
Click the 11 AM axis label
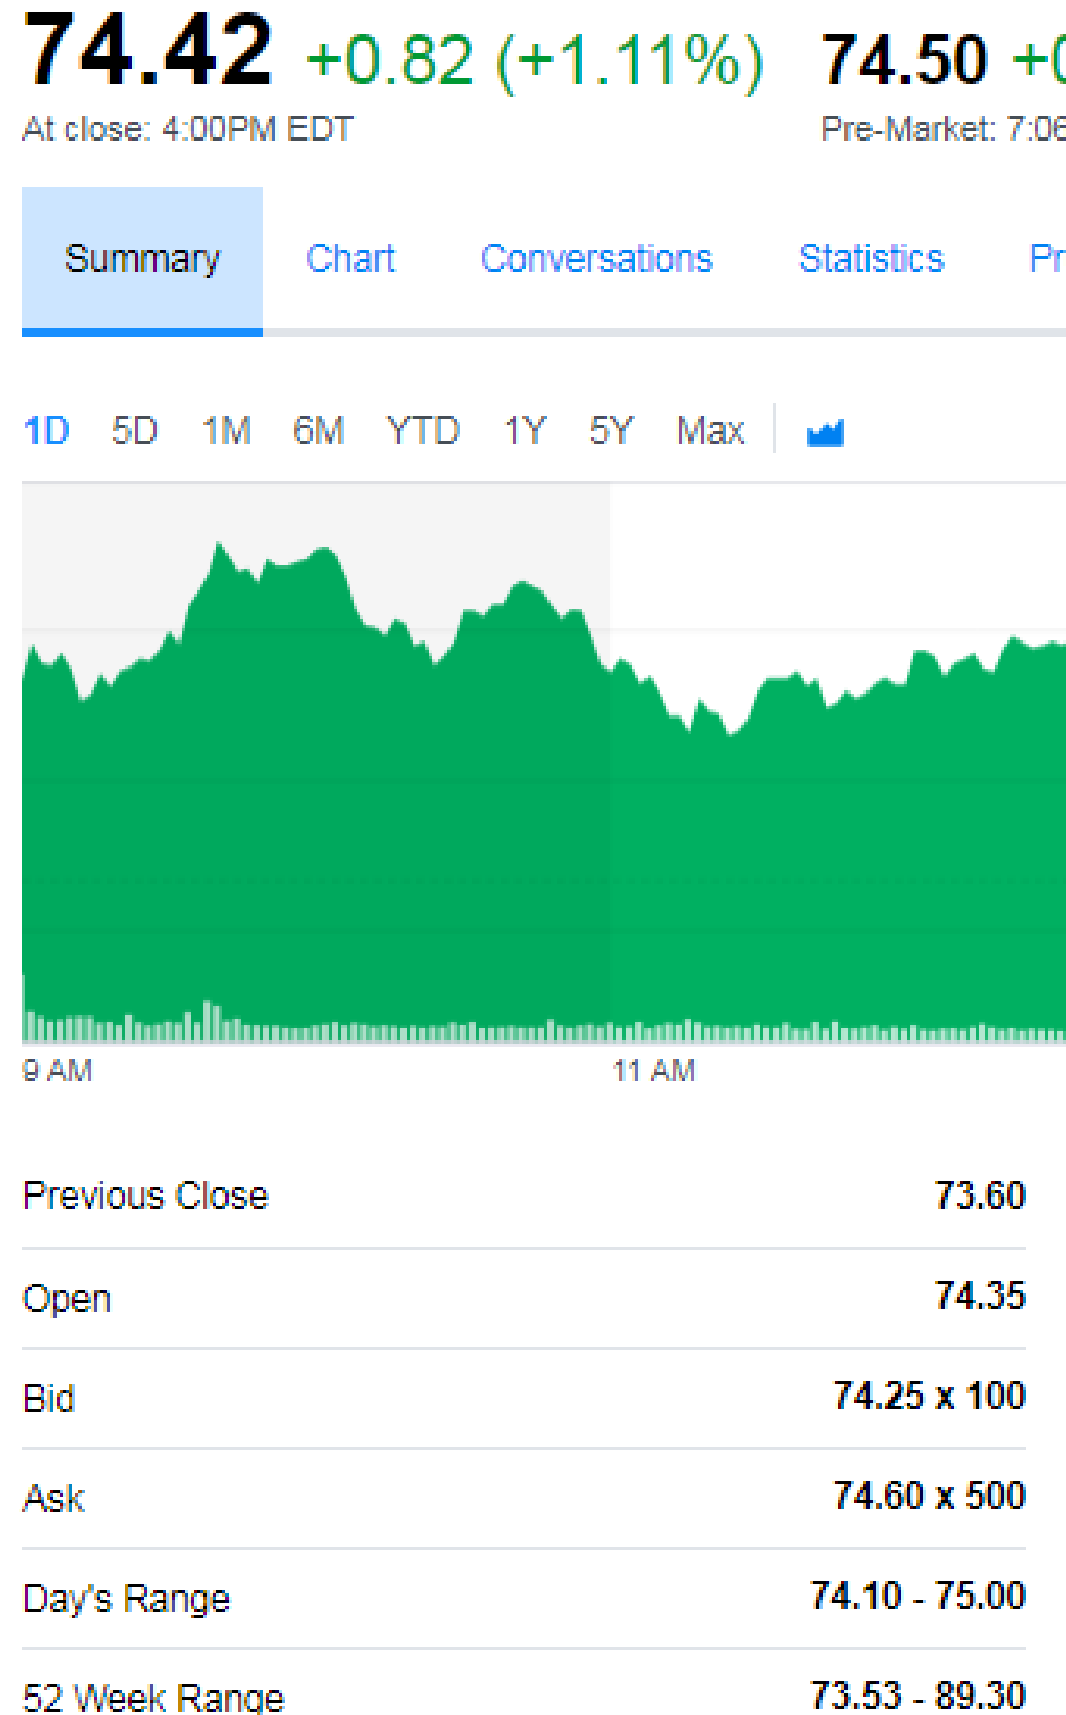tap(653, 1071)
